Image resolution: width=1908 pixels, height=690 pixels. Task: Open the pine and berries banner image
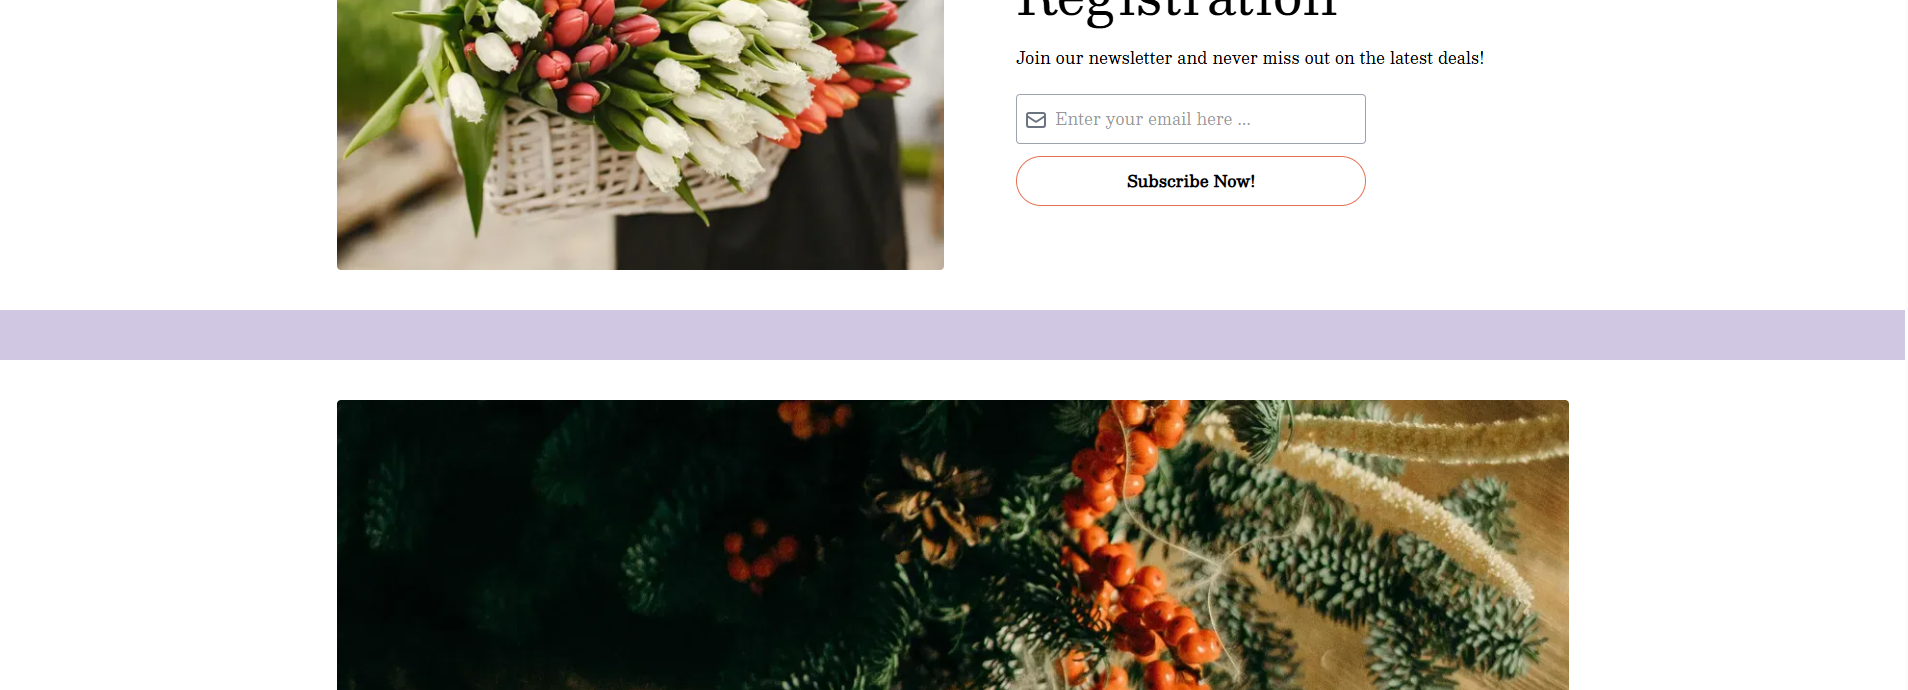(x=952, y=545)
